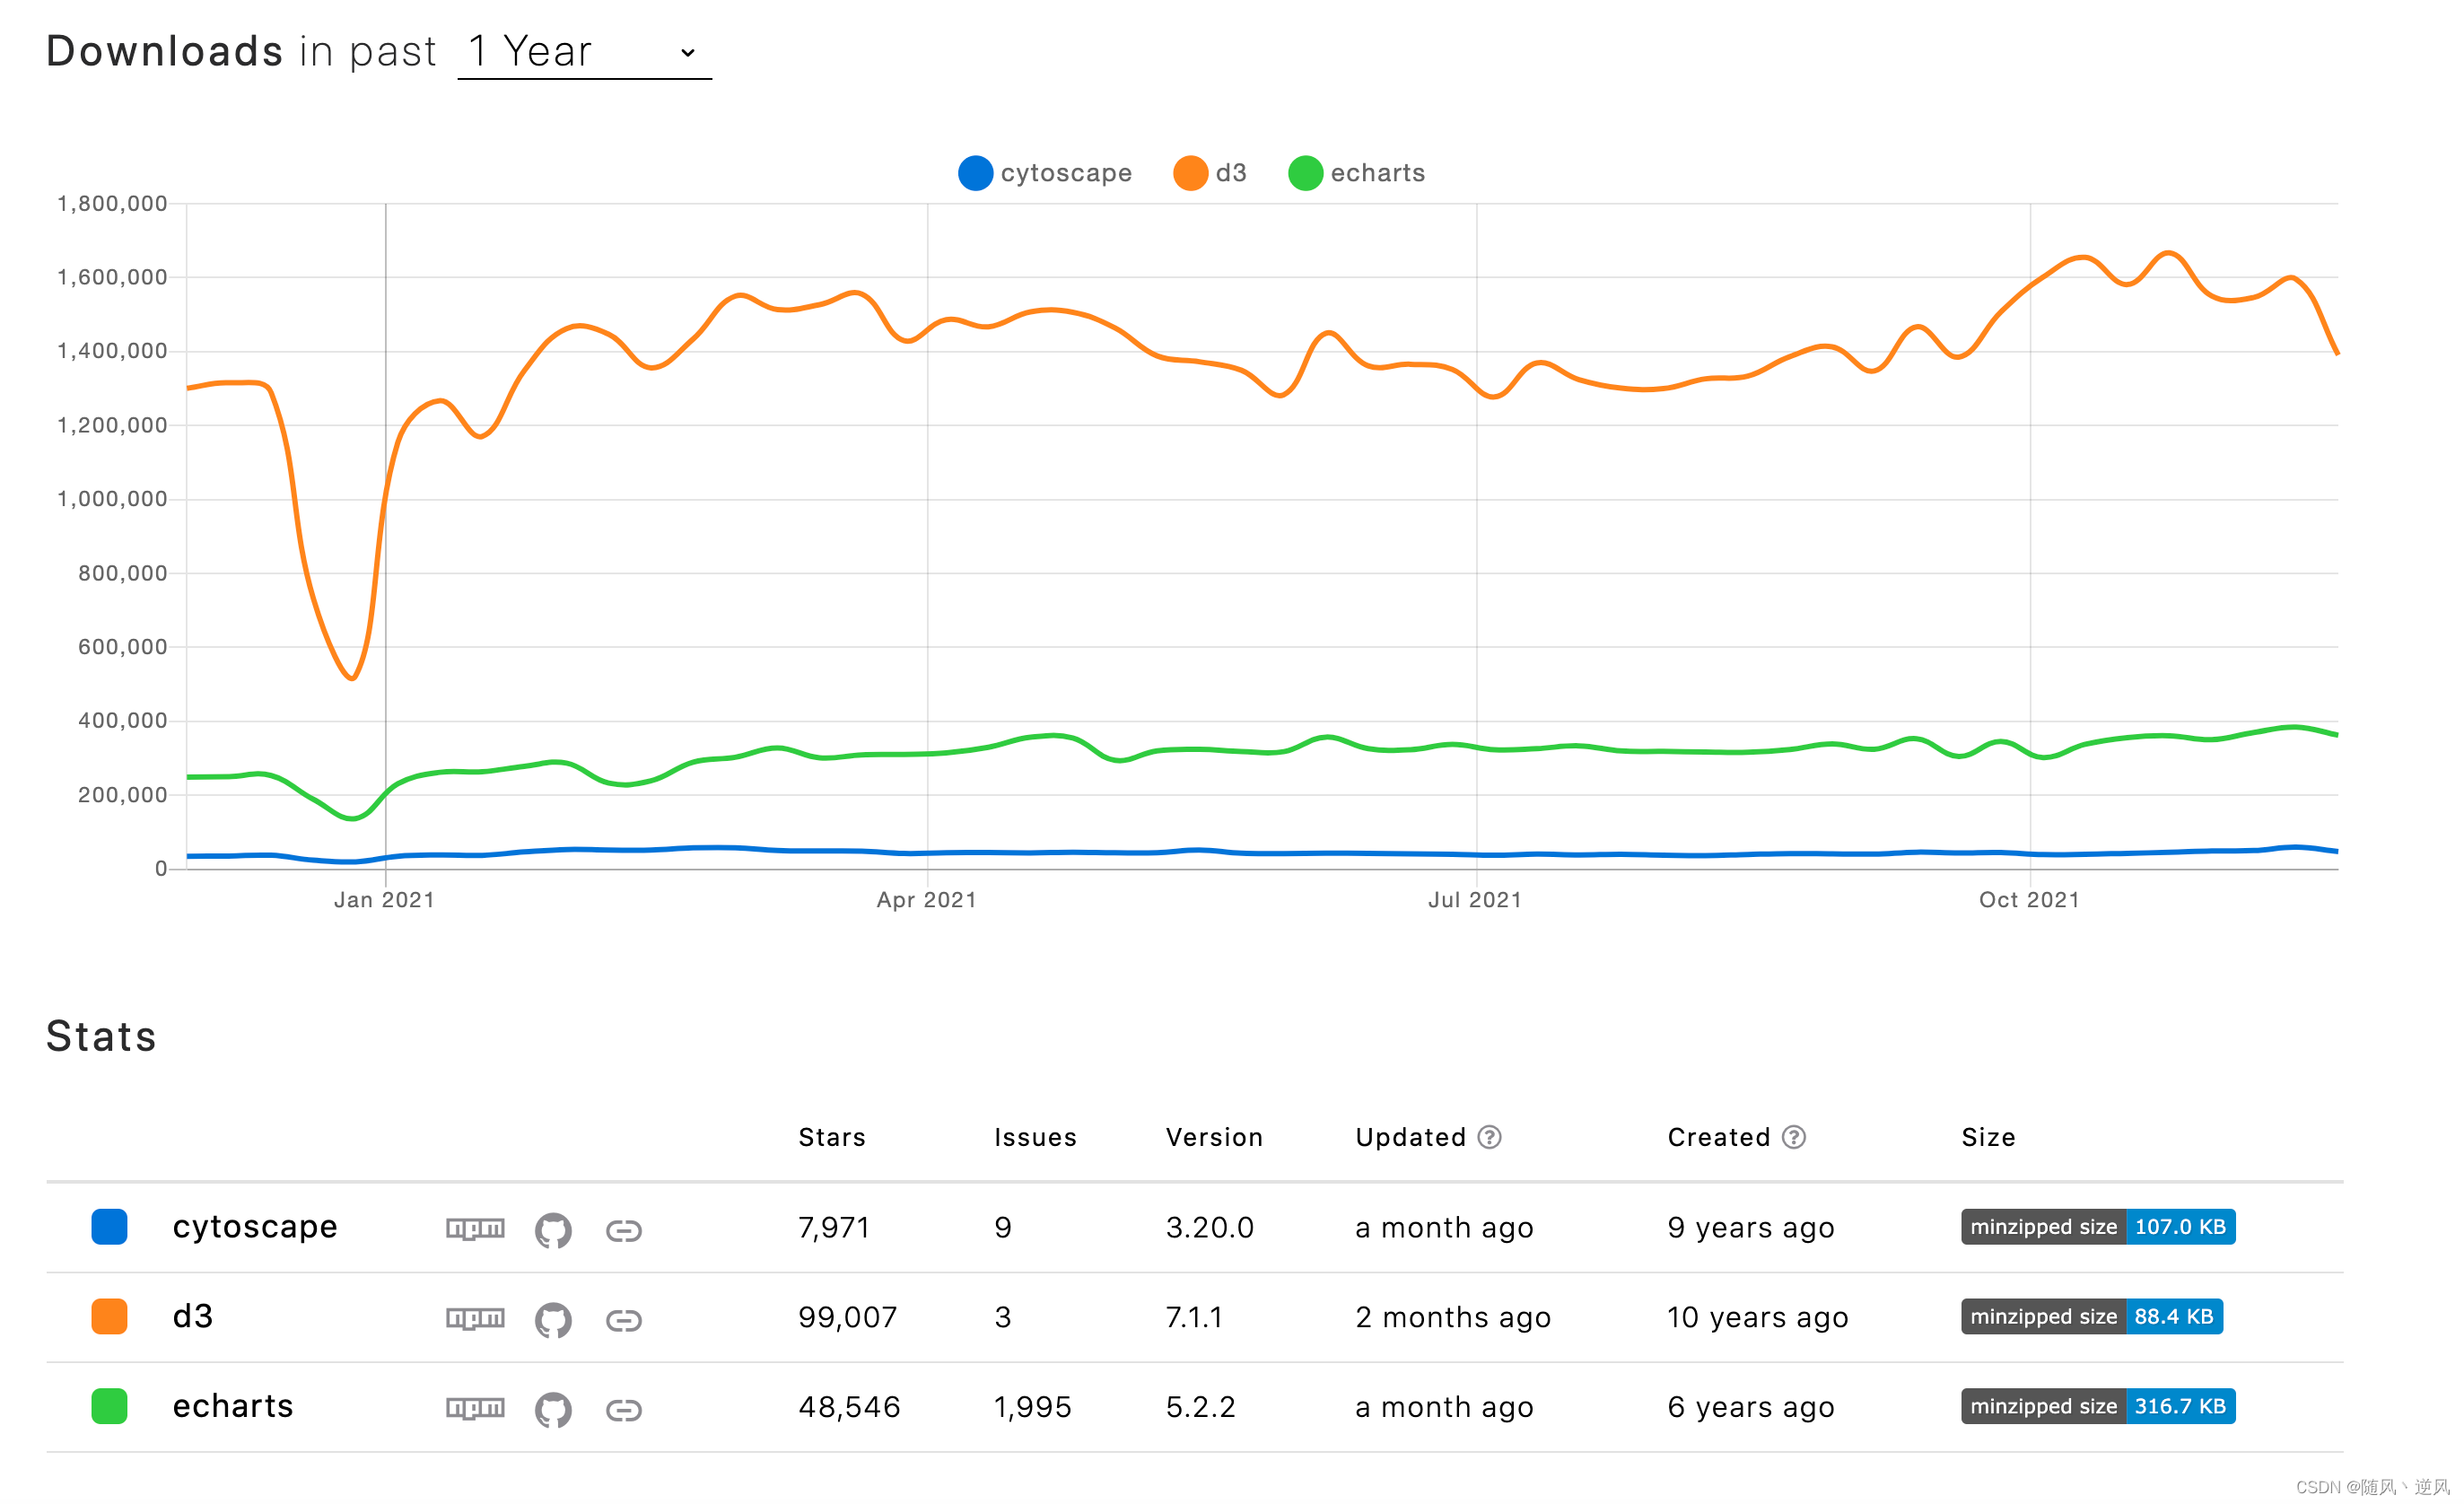Open echarts GitHub repository icon

click(x=553, y=1409)
